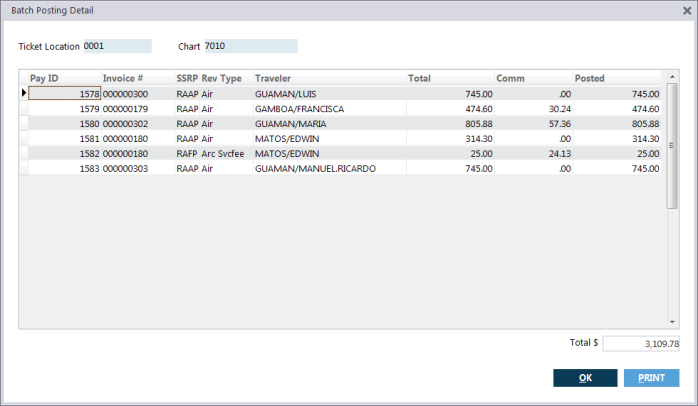Select Pay ID cell 1581

click(65, 138)
